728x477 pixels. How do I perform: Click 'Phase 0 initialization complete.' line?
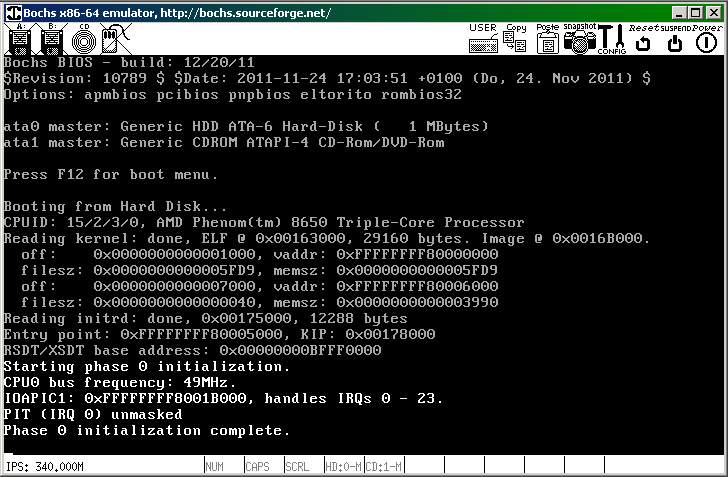(x=147, y=431)
